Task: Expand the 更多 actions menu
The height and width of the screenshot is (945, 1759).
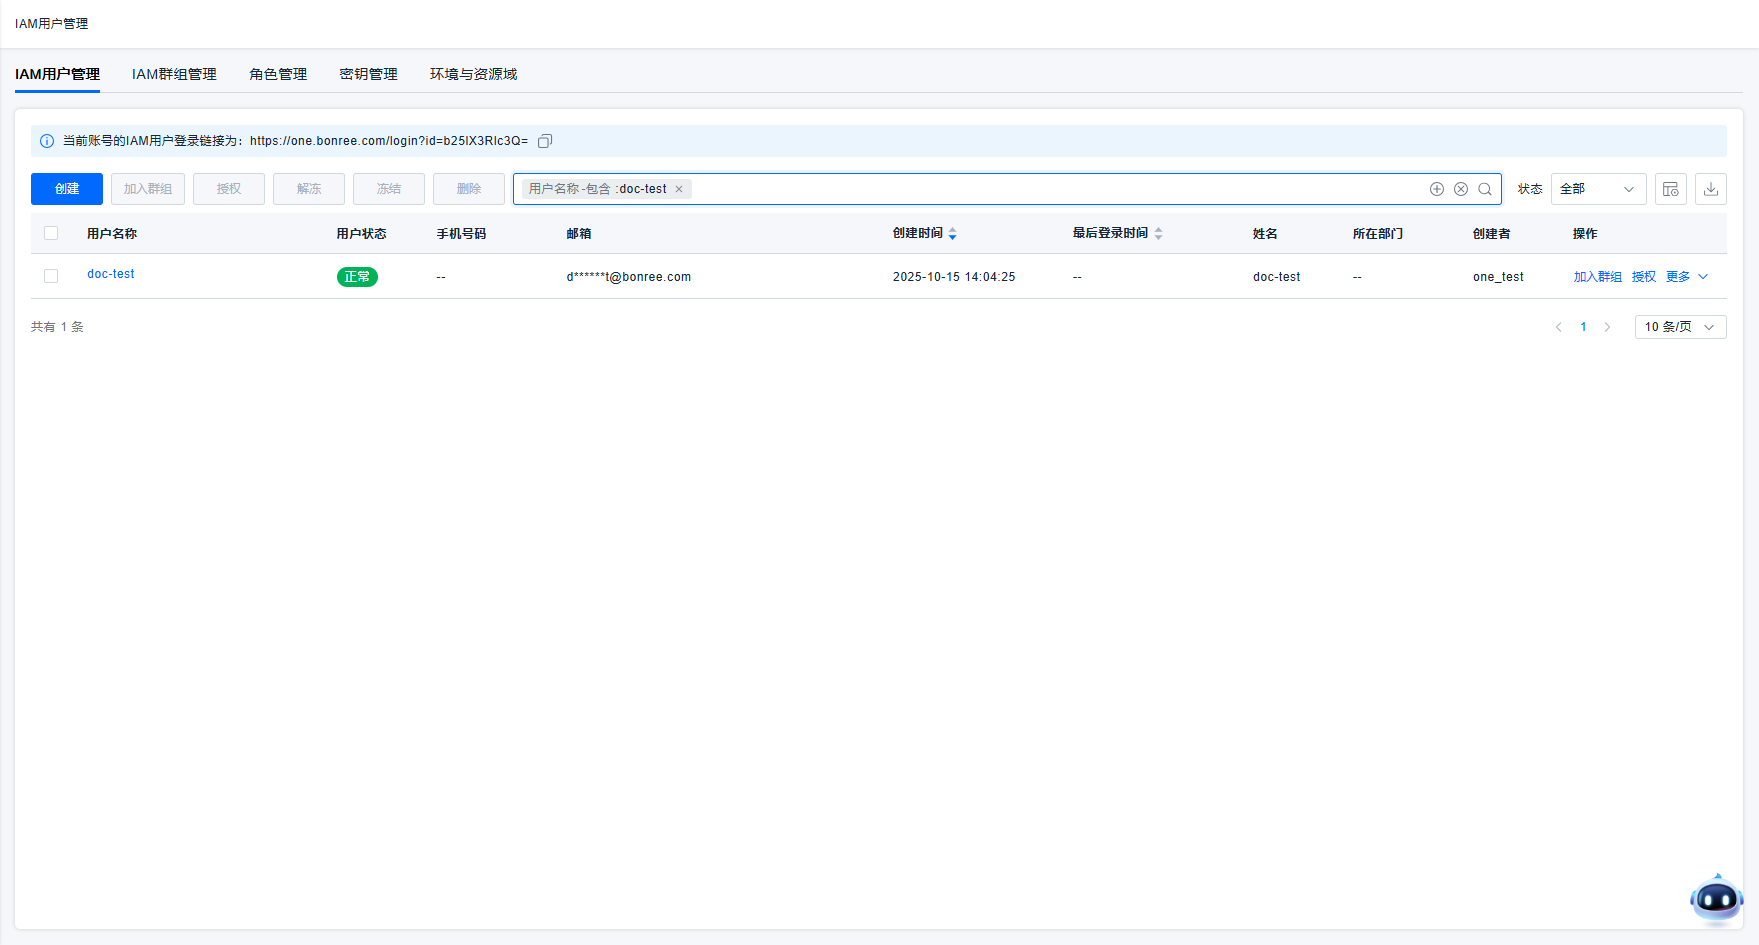Action: 1687,277
